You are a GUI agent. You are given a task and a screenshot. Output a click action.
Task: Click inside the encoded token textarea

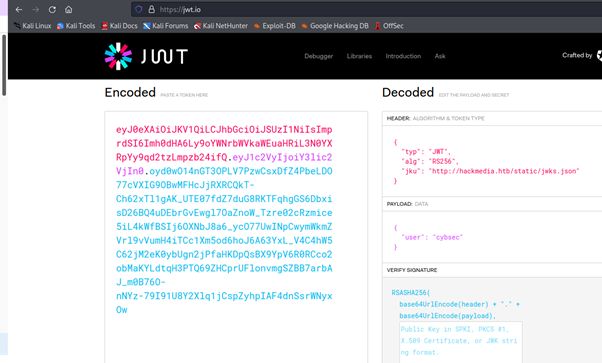point(236,237)
